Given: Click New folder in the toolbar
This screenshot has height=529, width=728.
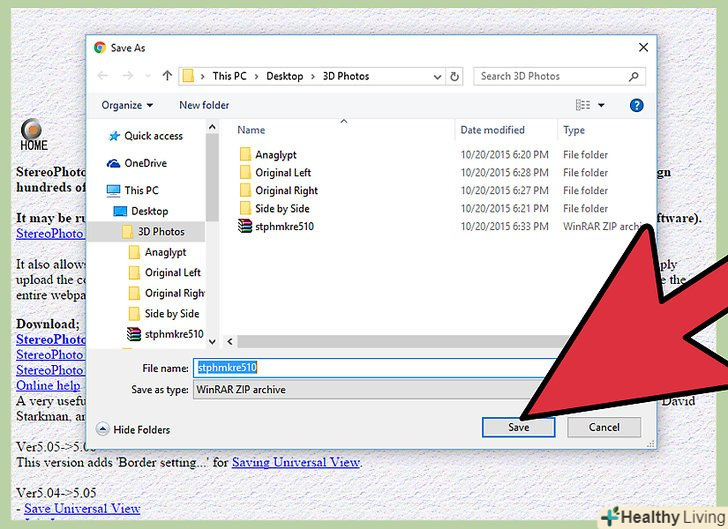Looking at the screenshot, I should tap(204, 105).
